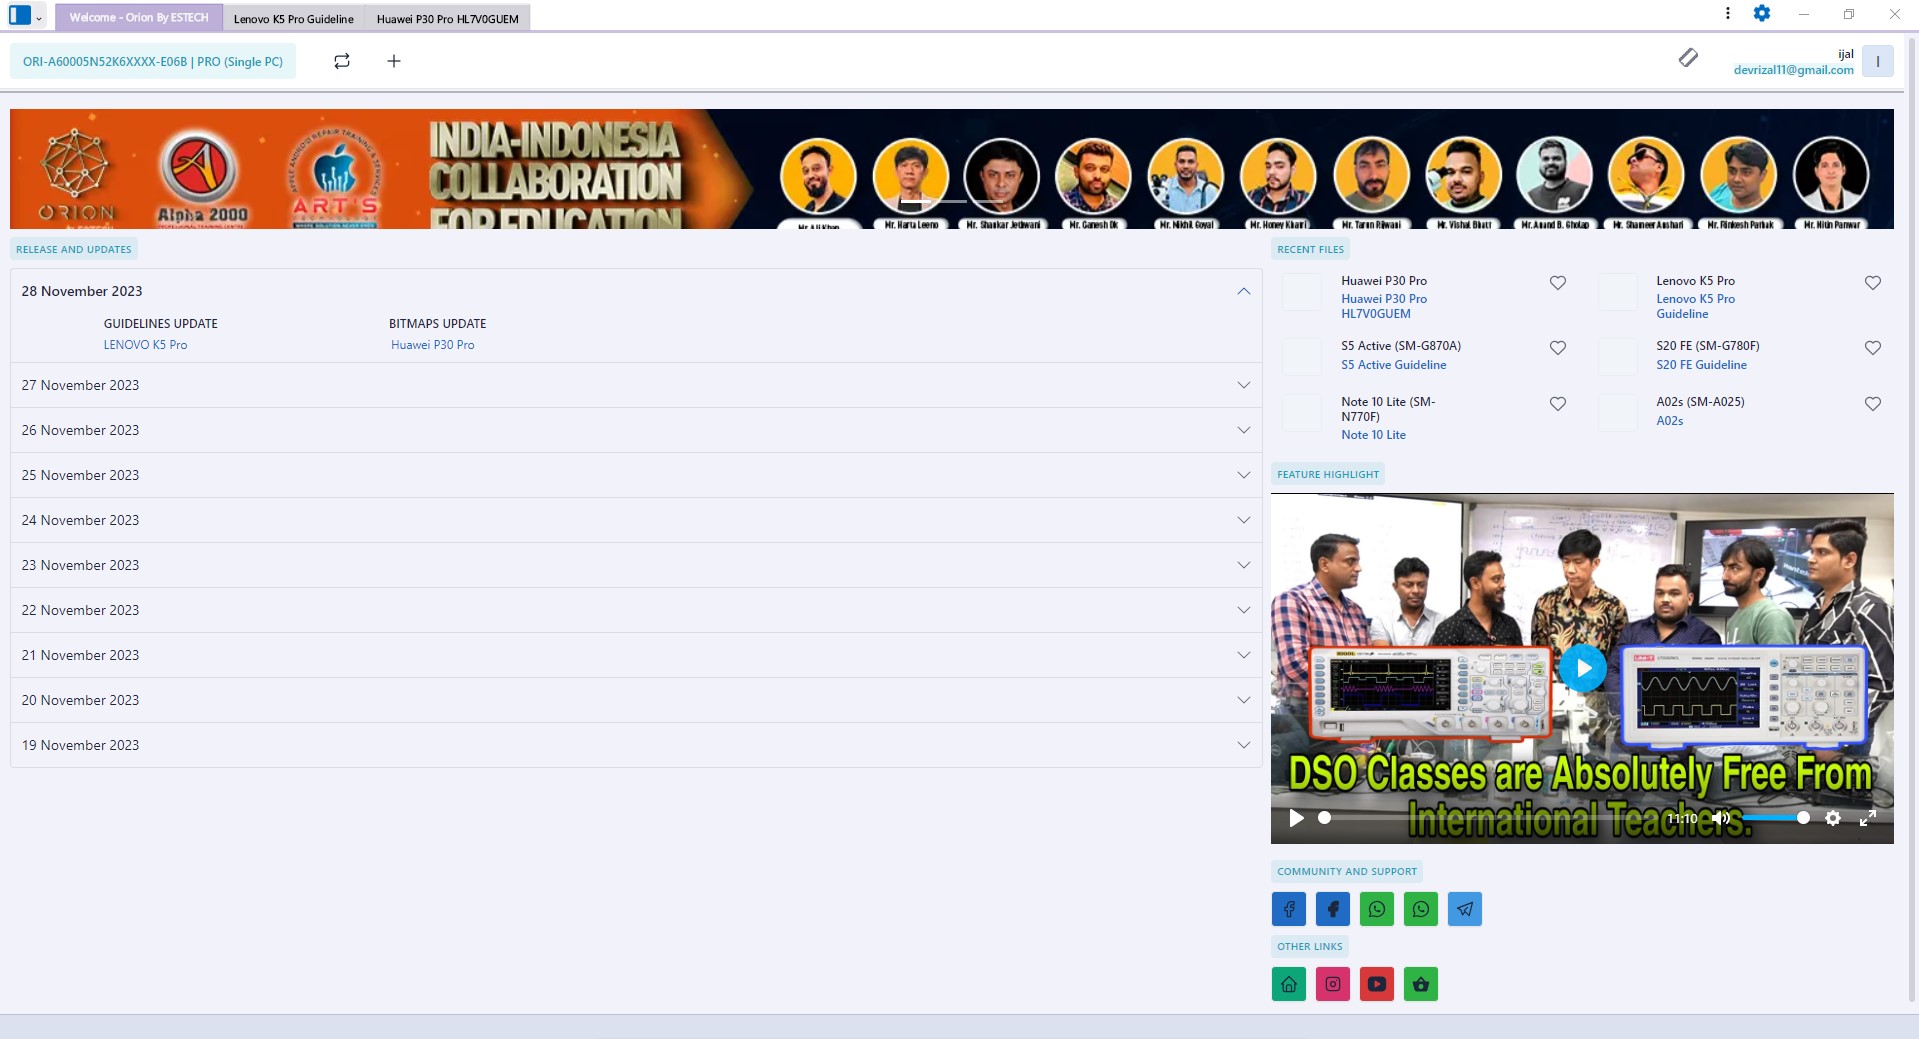Click the small play button in video controls

tap(1296, 818)
